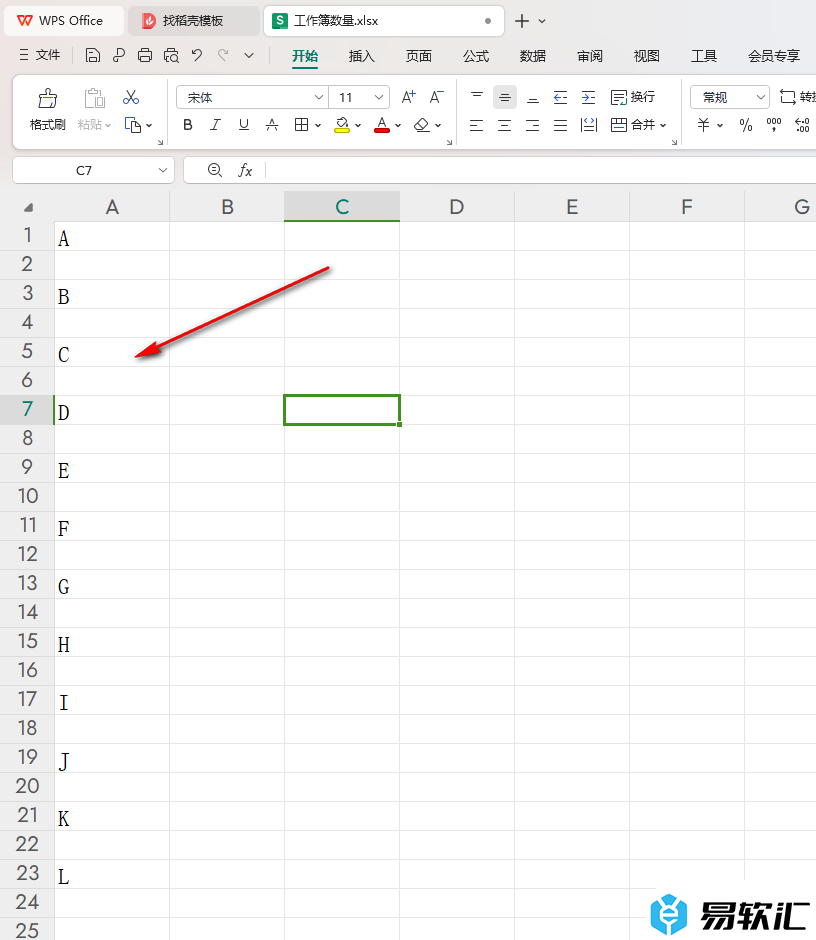Decrease indent icon

(x=560, y=97)
